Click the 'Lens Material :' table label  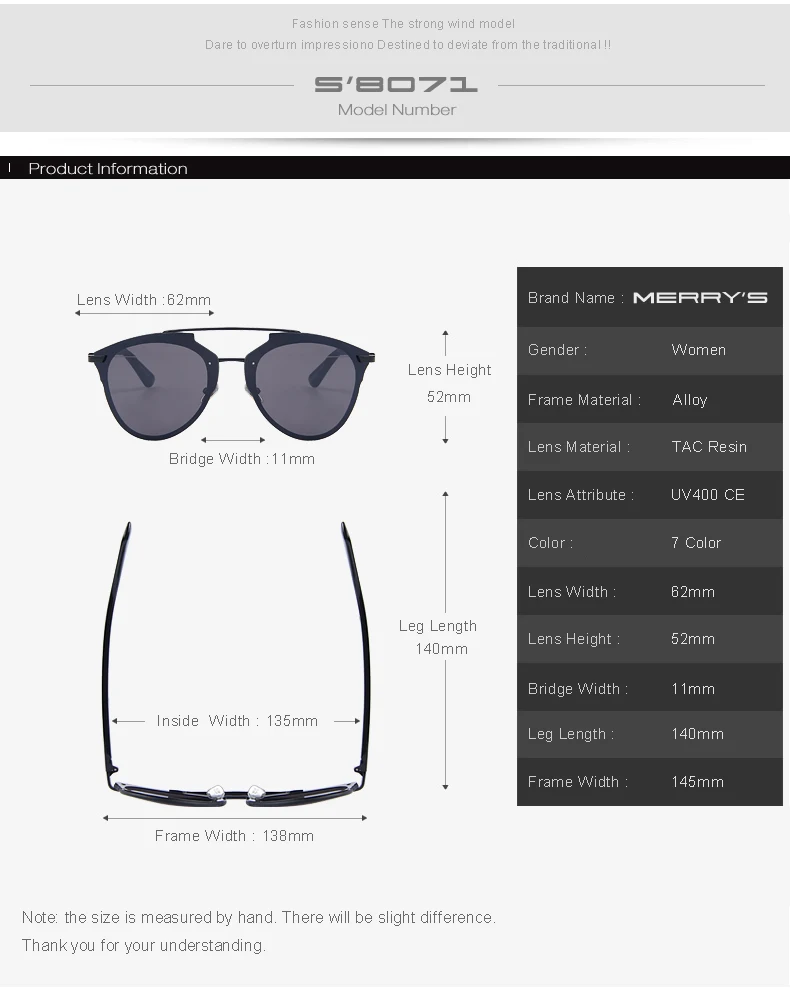(x=579, y=447)
